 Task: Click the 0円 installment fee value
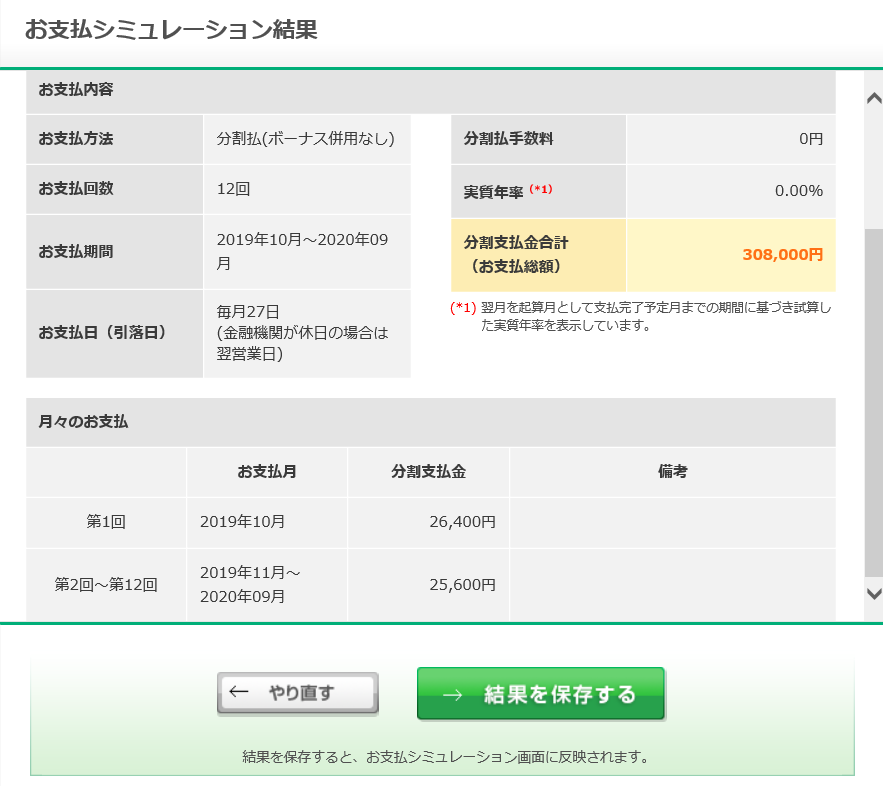(811, 139)
